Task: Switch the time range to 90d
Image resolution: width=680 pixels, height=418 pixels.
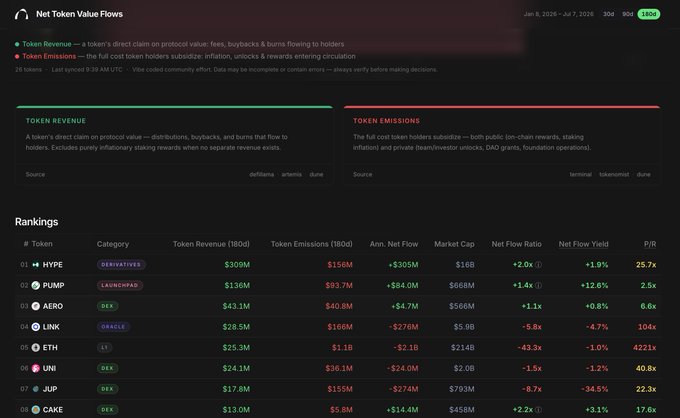Action: pos(628,14)
